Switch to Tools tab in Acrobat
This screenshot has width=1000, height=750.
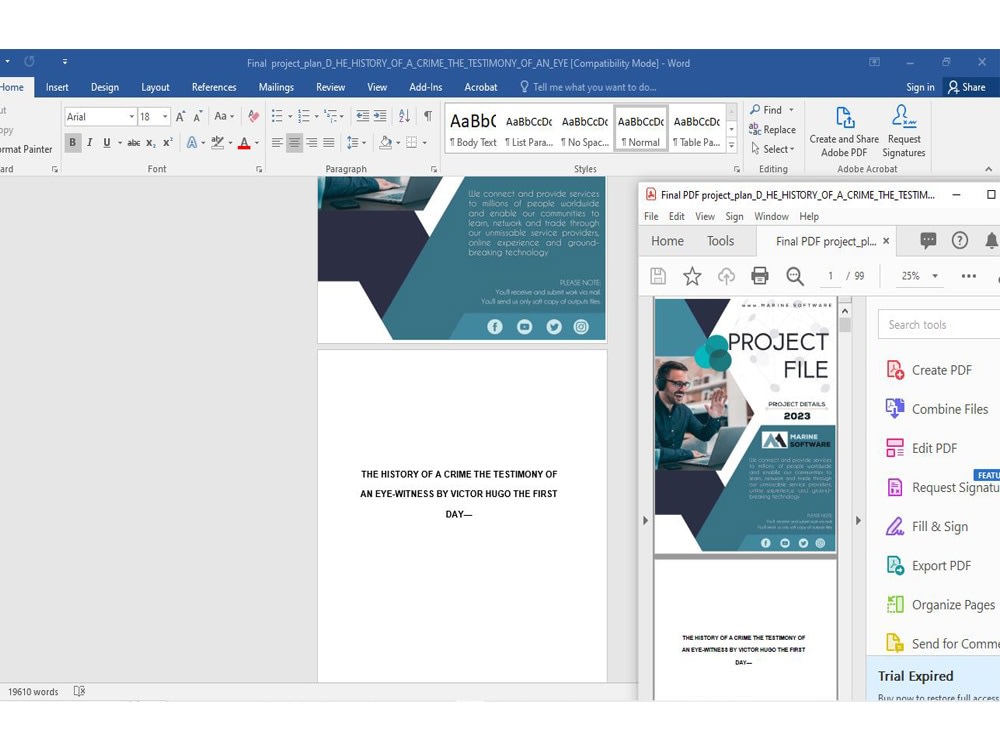click(x=720, y=241)
